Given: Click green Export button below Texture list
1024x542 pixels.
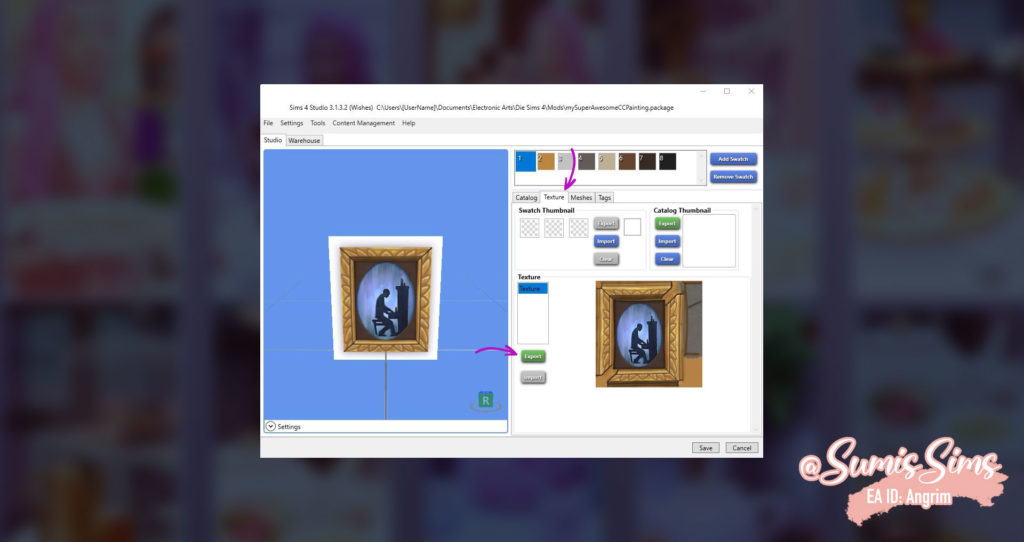Looking at the screenshot, I should [x=533, y=356].
